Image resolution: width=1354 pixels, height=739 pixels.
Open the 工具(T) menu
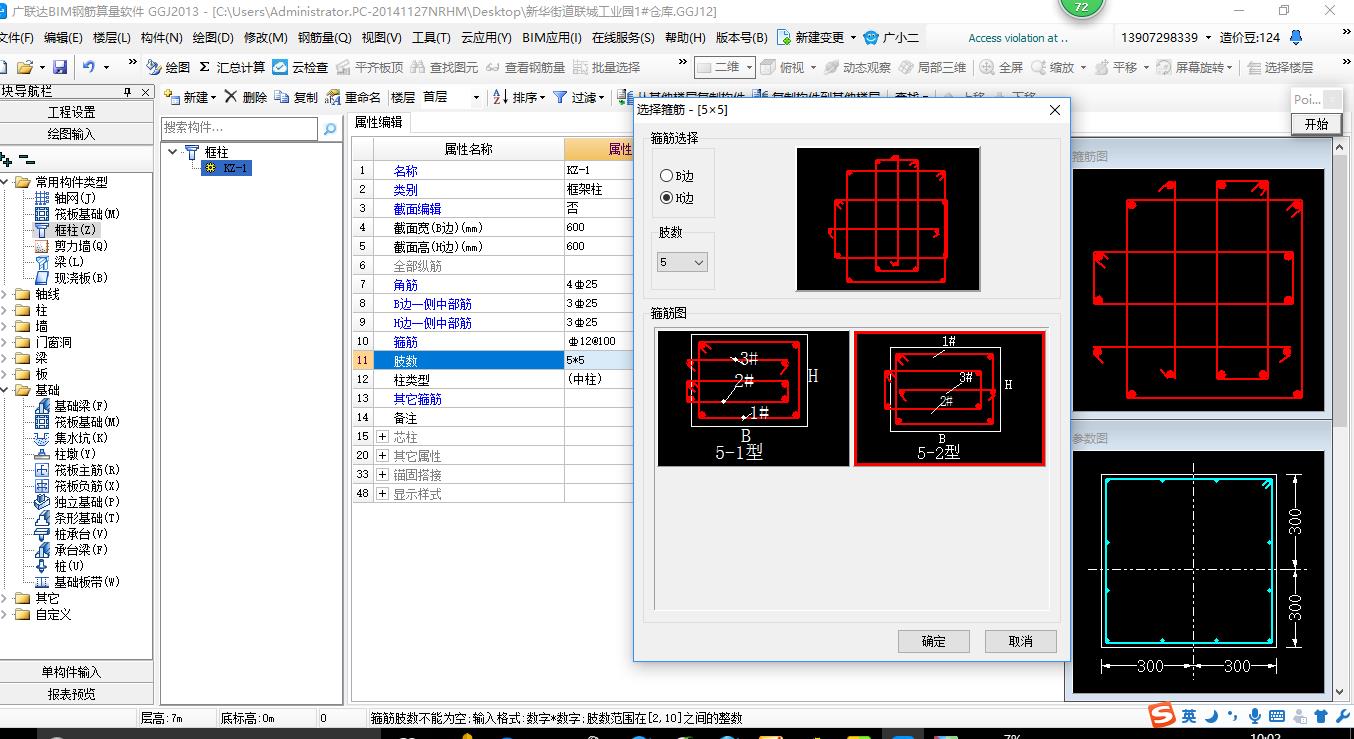point(431,38)
